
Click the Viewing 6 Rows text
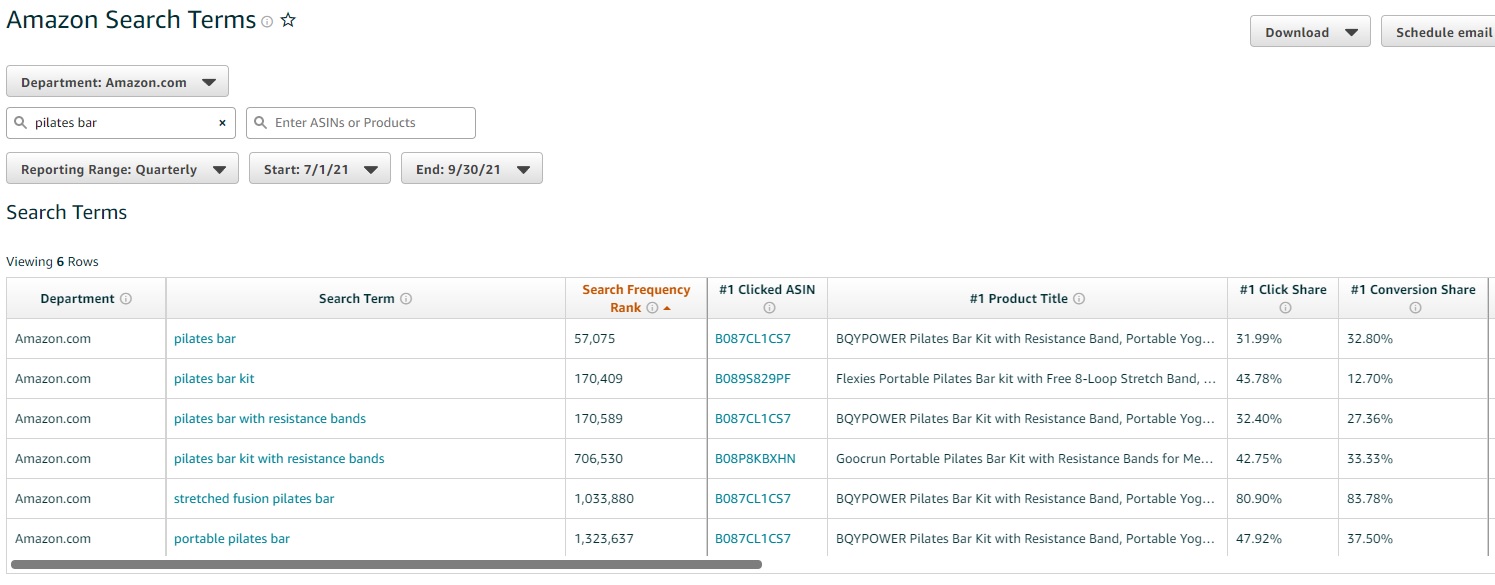pos(52,262)
